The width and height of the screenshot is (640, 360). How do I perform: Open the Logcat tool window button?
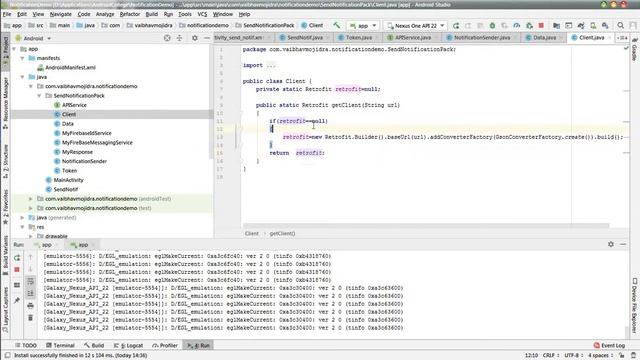pos(129,345)
